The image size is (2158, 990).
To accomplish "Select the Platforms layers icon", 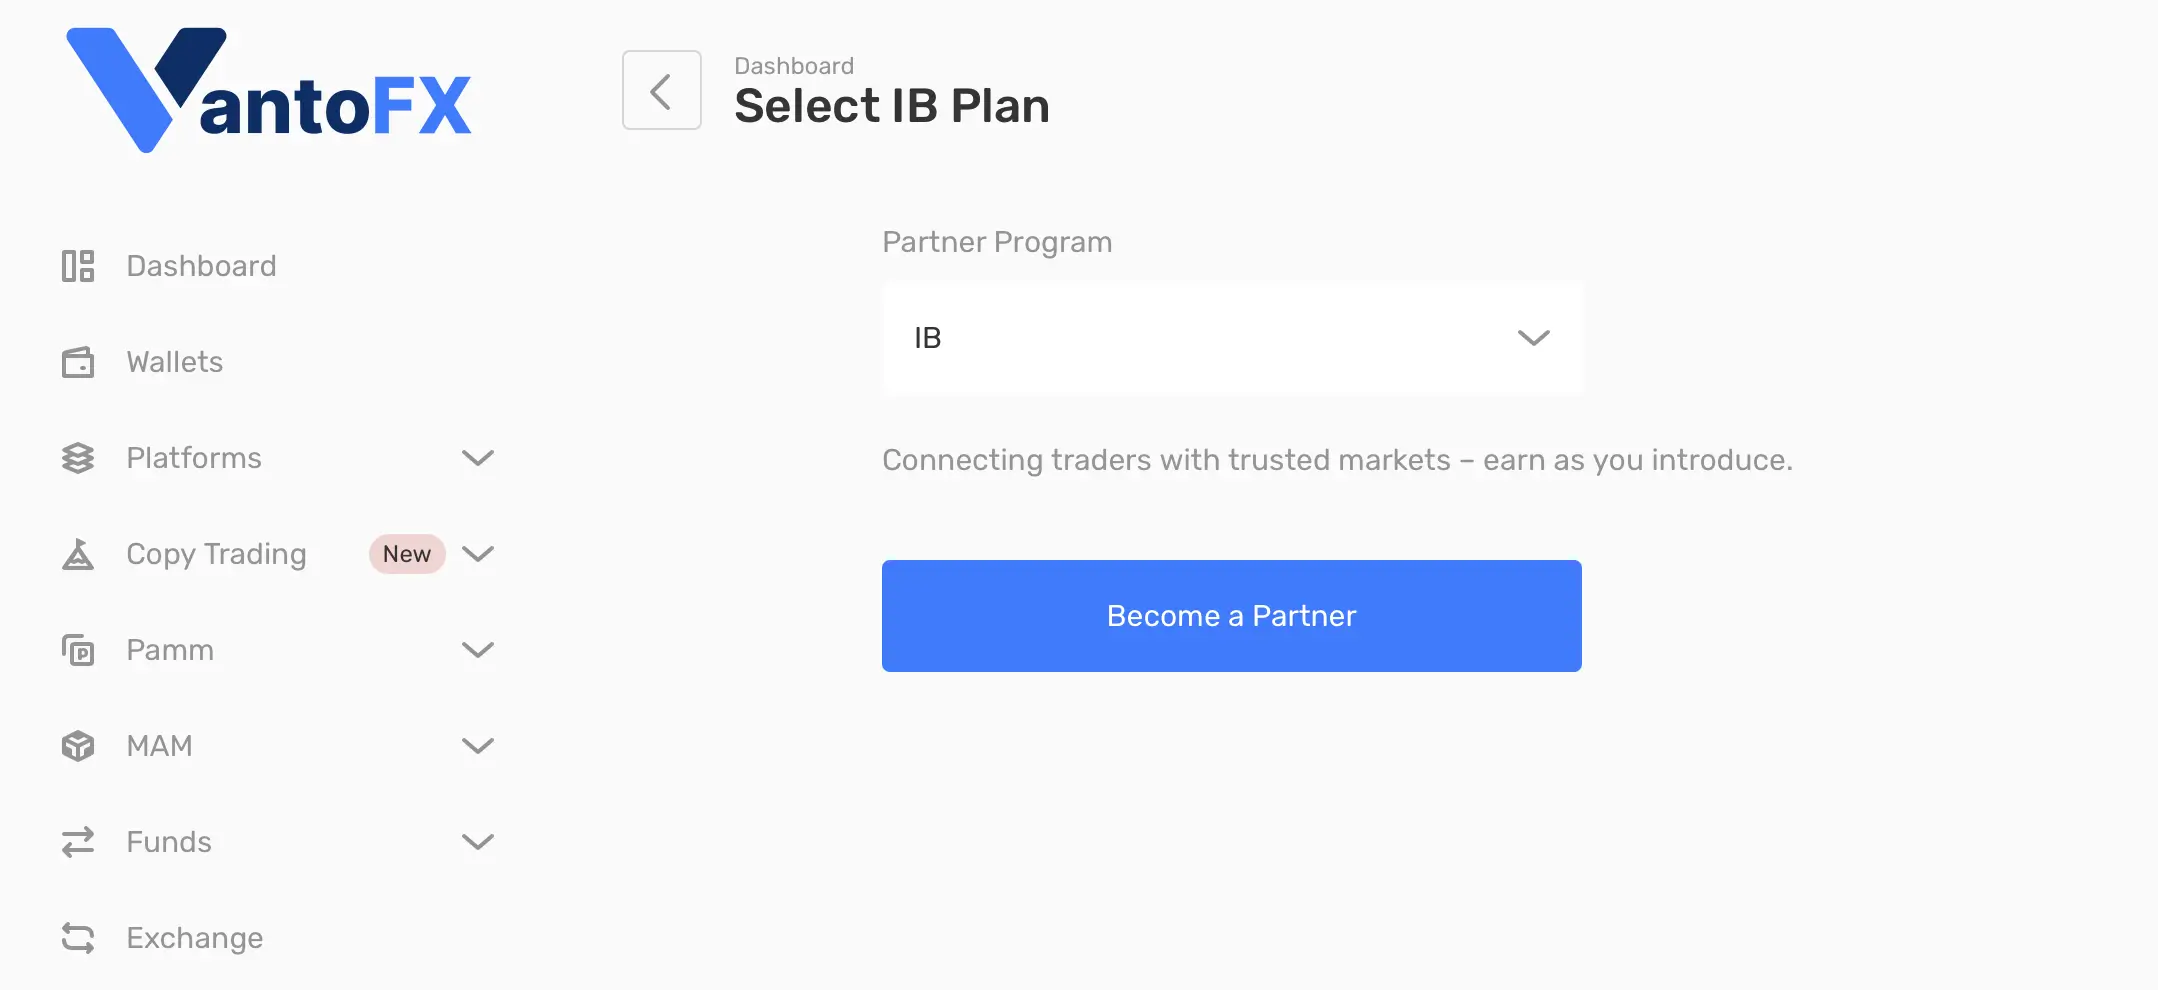I will tap(78, 458).
